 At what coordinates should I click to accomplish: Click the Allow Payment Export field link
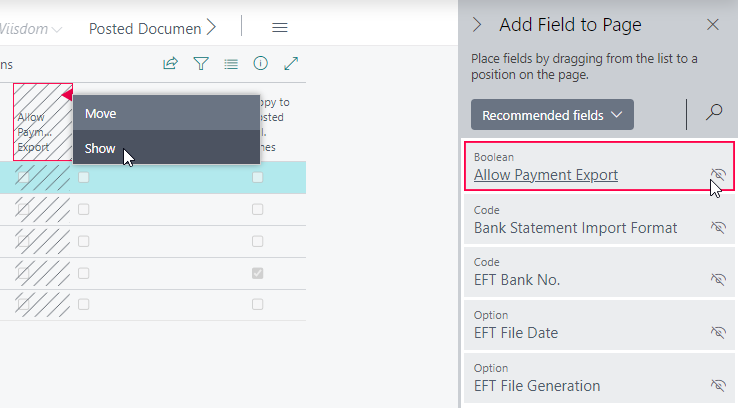coord(545,175)
